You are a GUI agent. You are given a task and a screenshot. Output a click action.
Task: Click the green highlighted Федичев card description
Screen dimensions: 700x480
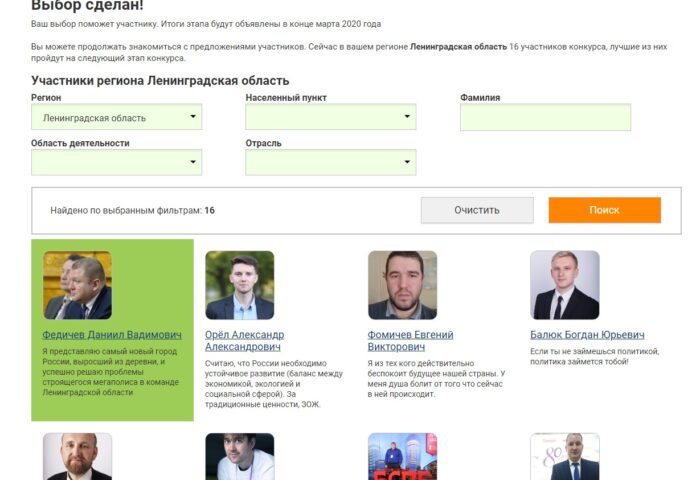pyautogui.click(x=111, y=372)
